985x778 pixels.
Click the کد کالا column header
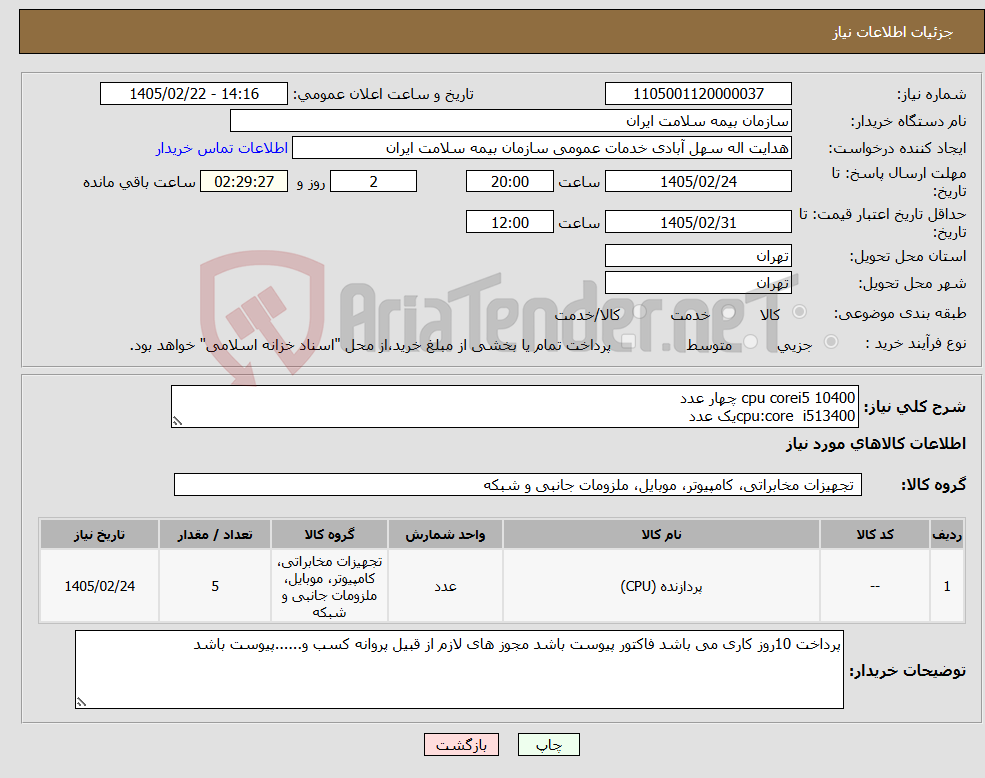[x=874, y=534]
